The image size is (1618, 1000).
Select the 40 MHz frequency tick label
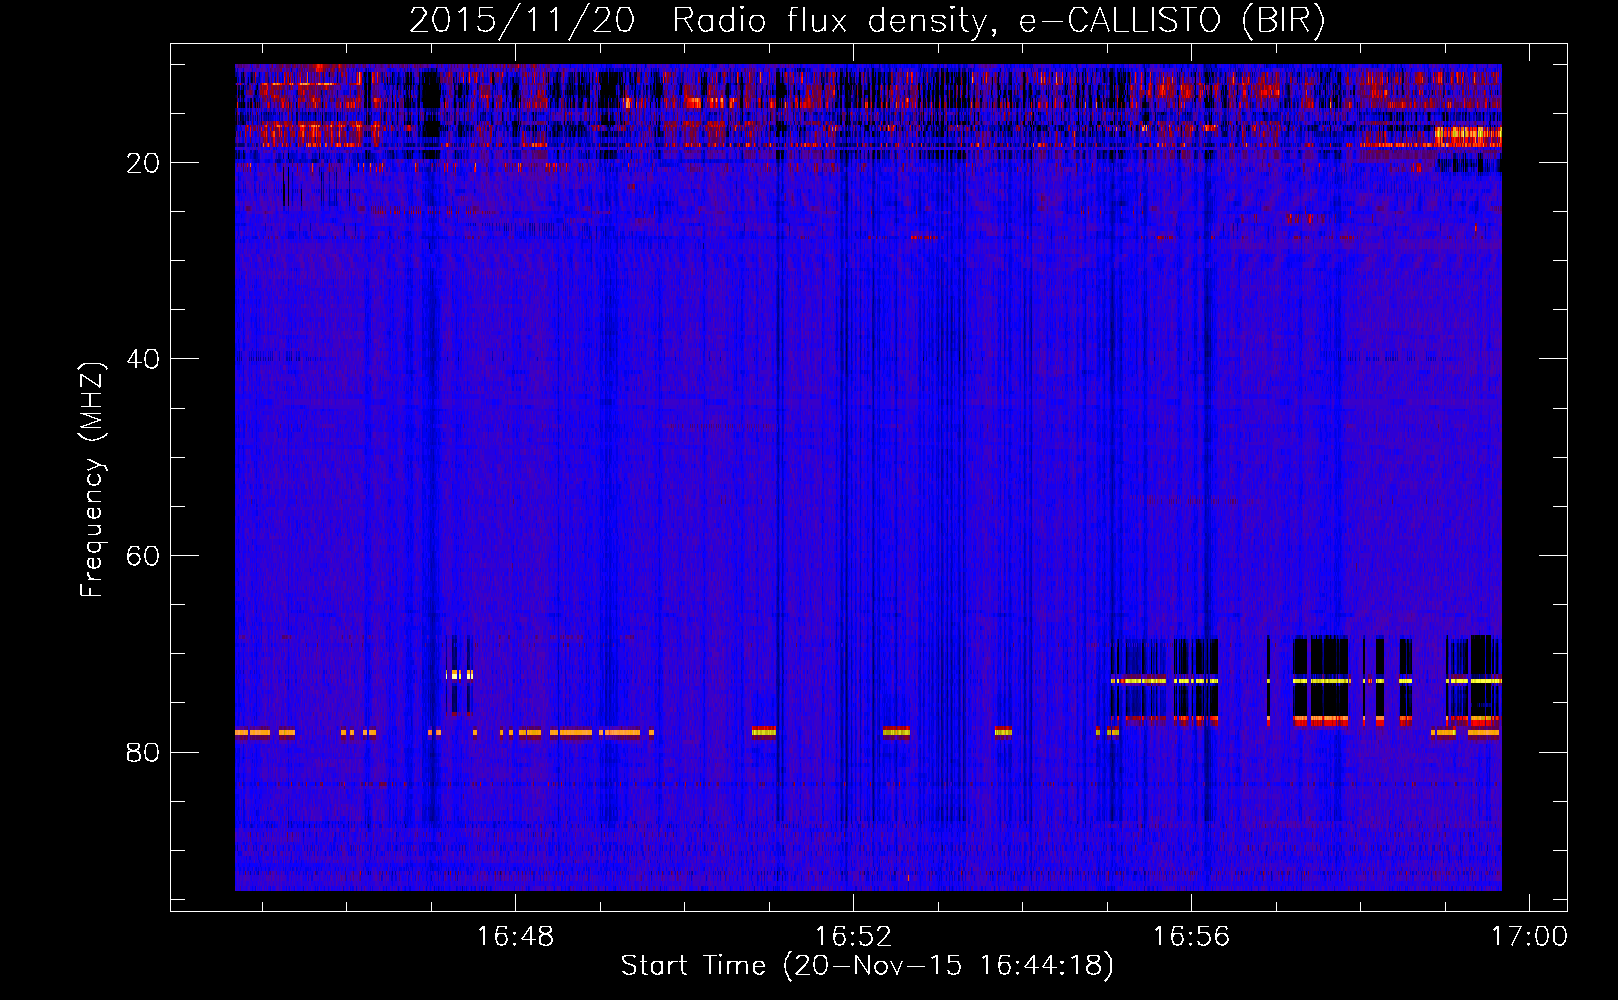click(144, 358)
